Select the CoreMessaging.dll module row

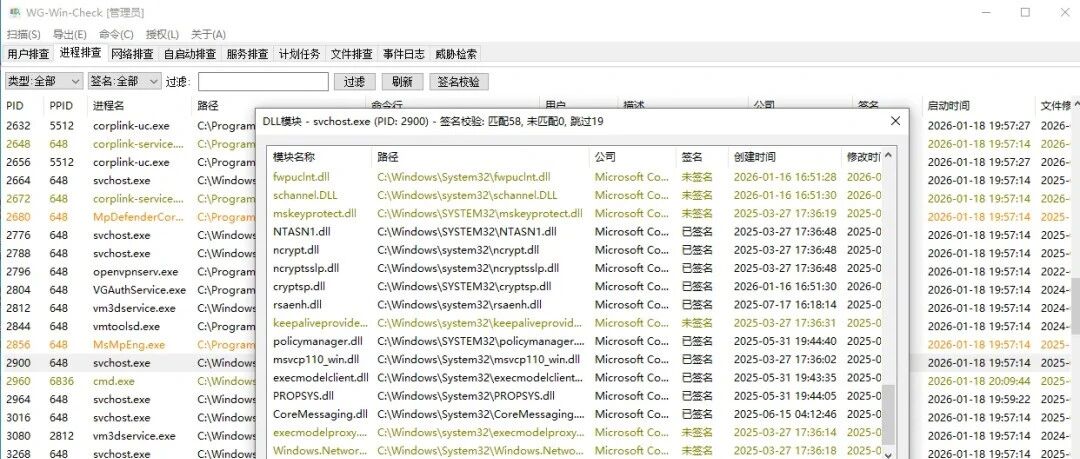pos(575,414)
